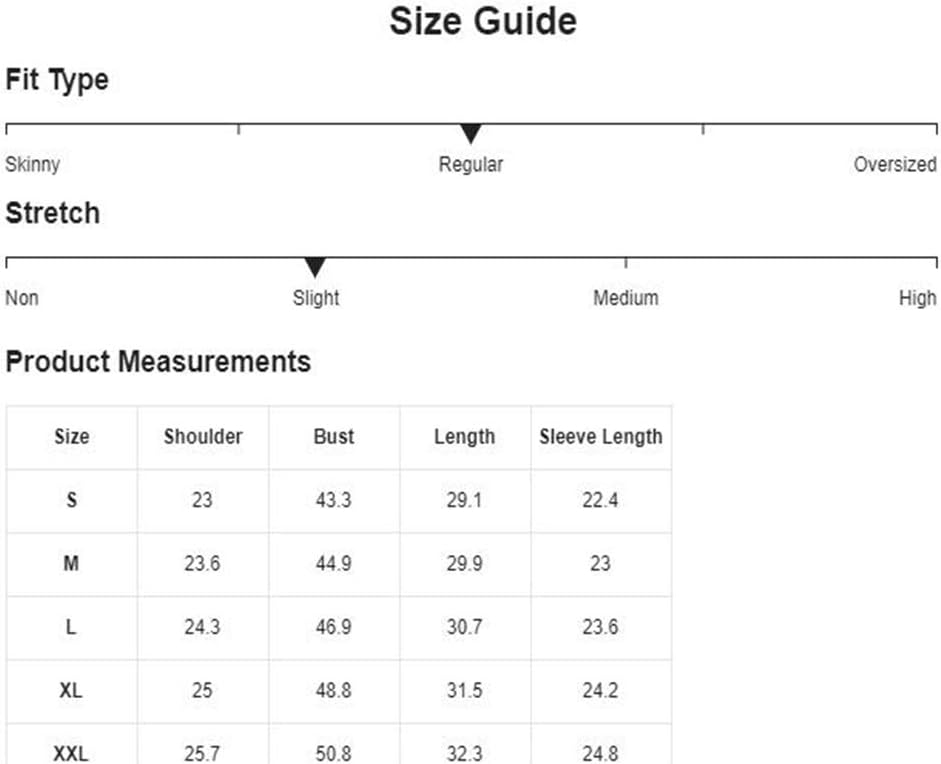This screenshot has width=941, height=764.
Task: Click the Non stretch label
Action: point(22,298)
